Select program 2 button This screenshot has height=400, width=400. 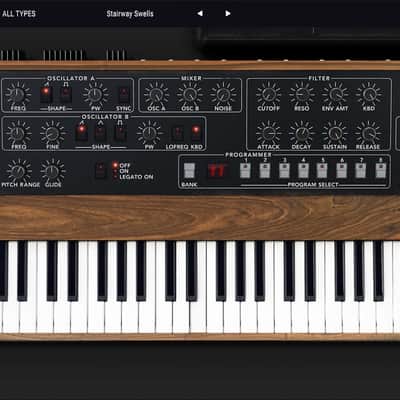pyautogui.click(x=265, y=171)
